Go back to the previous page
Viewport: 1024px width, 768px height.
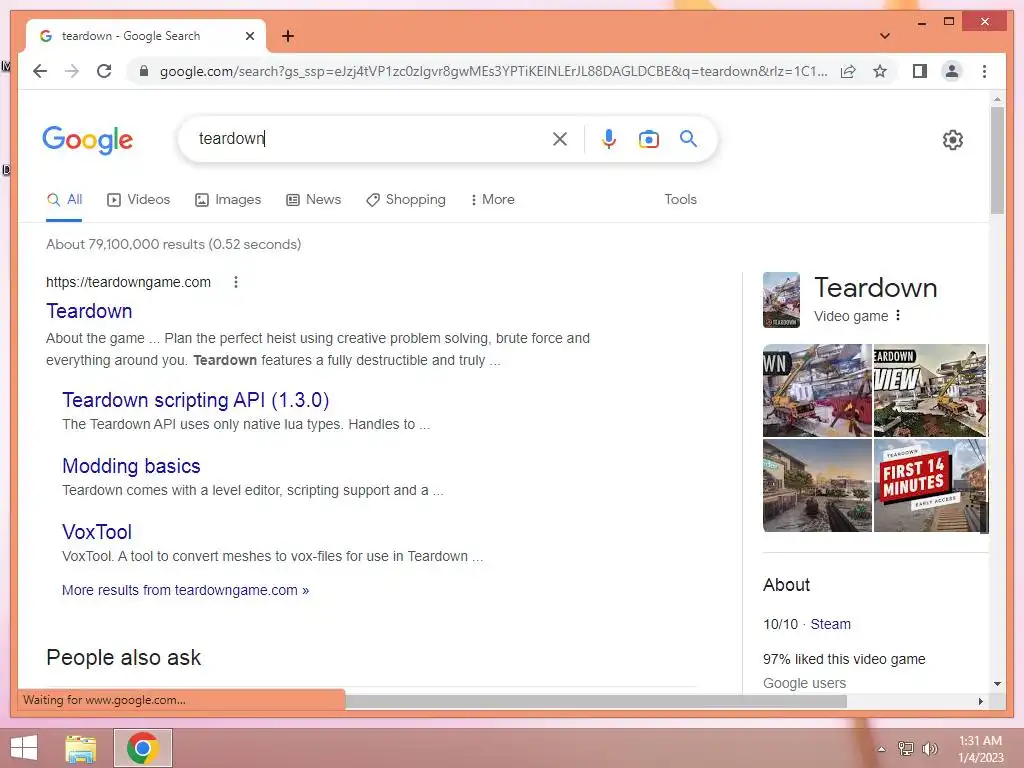pos(40,71)
